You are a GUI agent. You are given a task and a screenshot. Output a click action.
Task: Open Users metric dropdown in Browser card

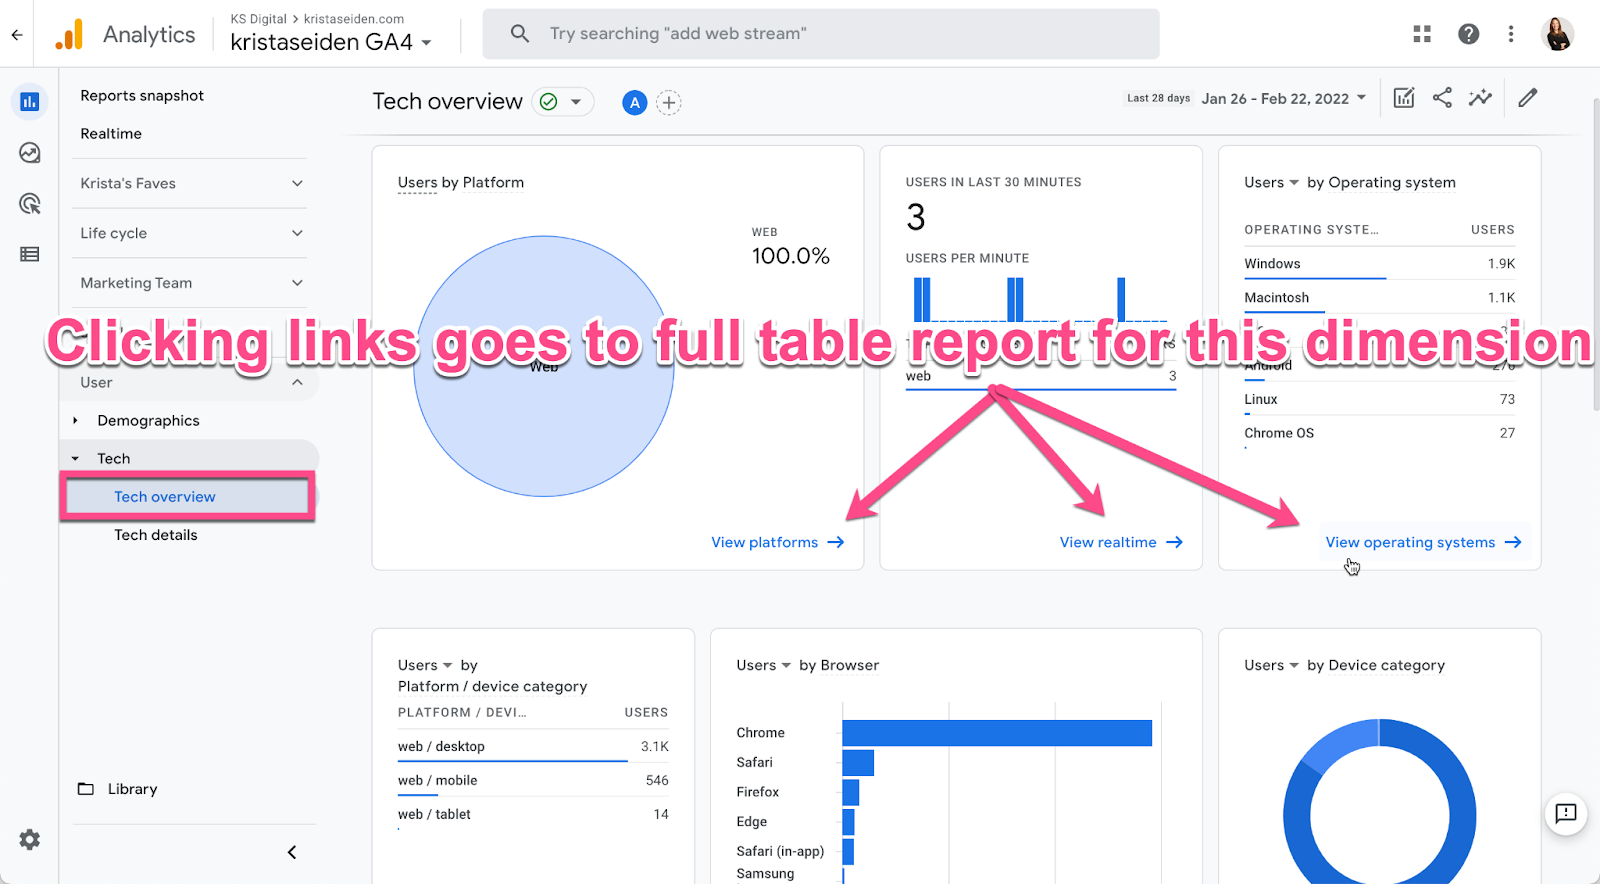click(764, 665)
